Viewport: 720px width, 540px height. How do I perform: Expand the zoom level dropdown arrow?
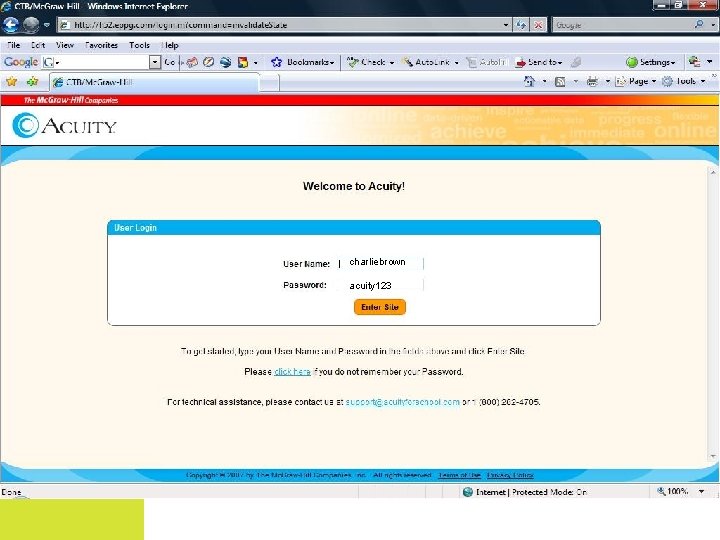click(x=702, y=491)
